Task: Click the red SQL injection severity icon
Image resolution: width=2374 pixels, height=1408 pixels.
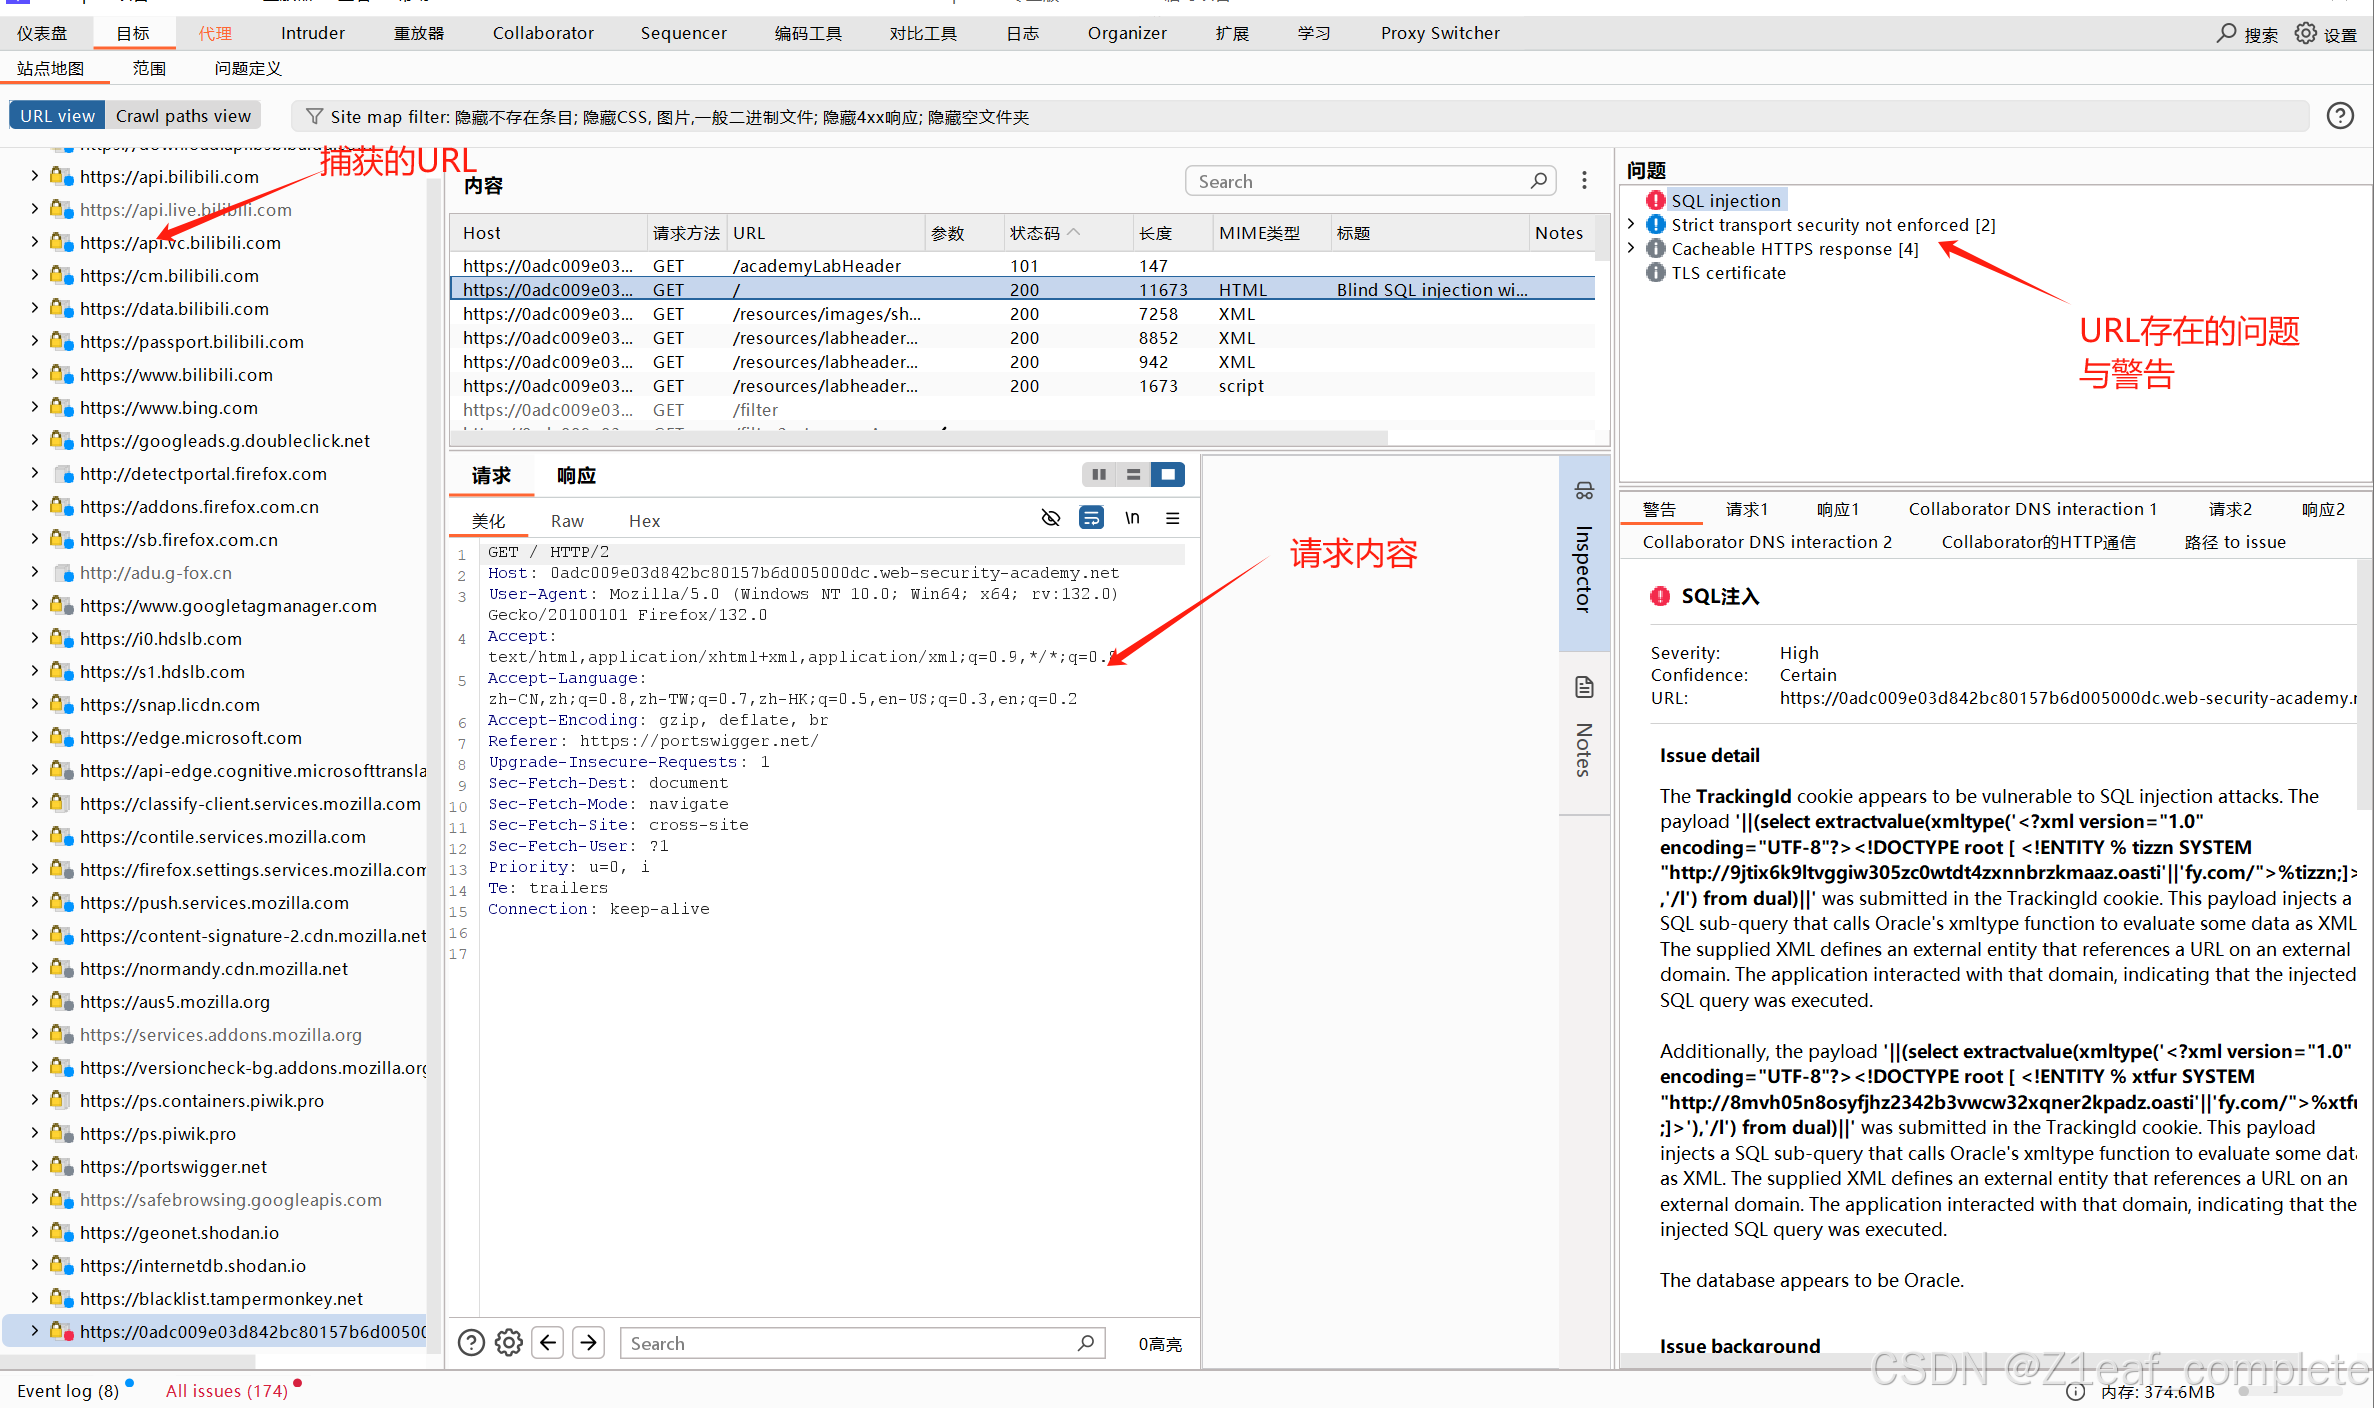Action: [1656, 200]
